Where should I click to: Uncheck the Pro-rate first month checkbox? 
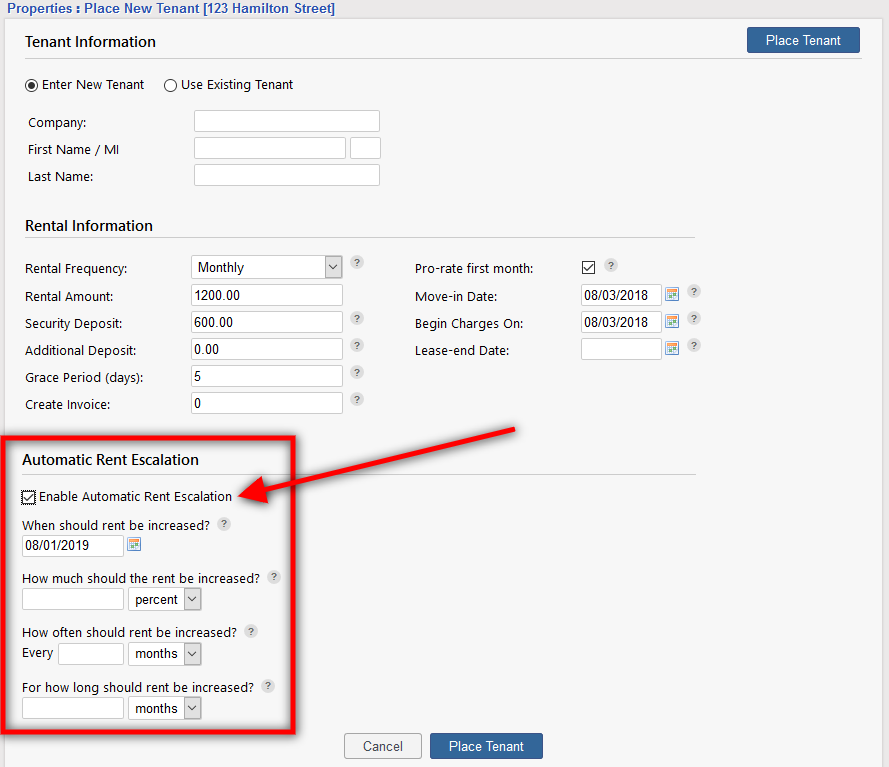pyautogui.click(x=588, y=267)
